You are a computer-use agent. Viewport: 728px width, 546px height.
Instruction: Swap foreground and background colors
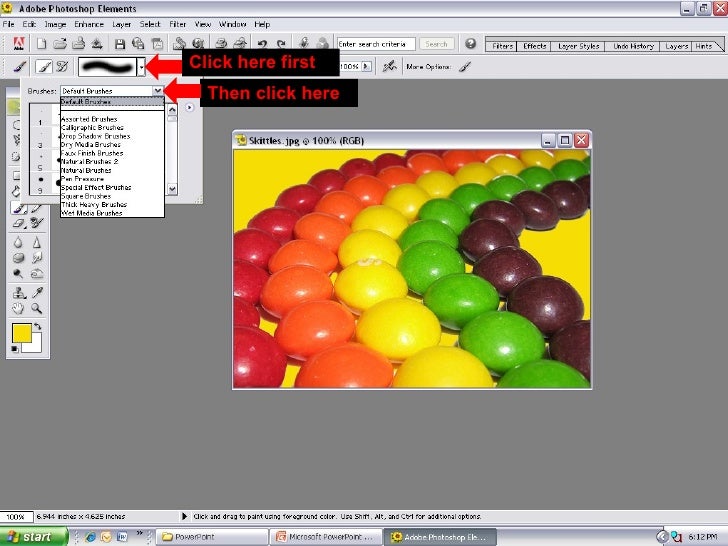pos(38,327)
